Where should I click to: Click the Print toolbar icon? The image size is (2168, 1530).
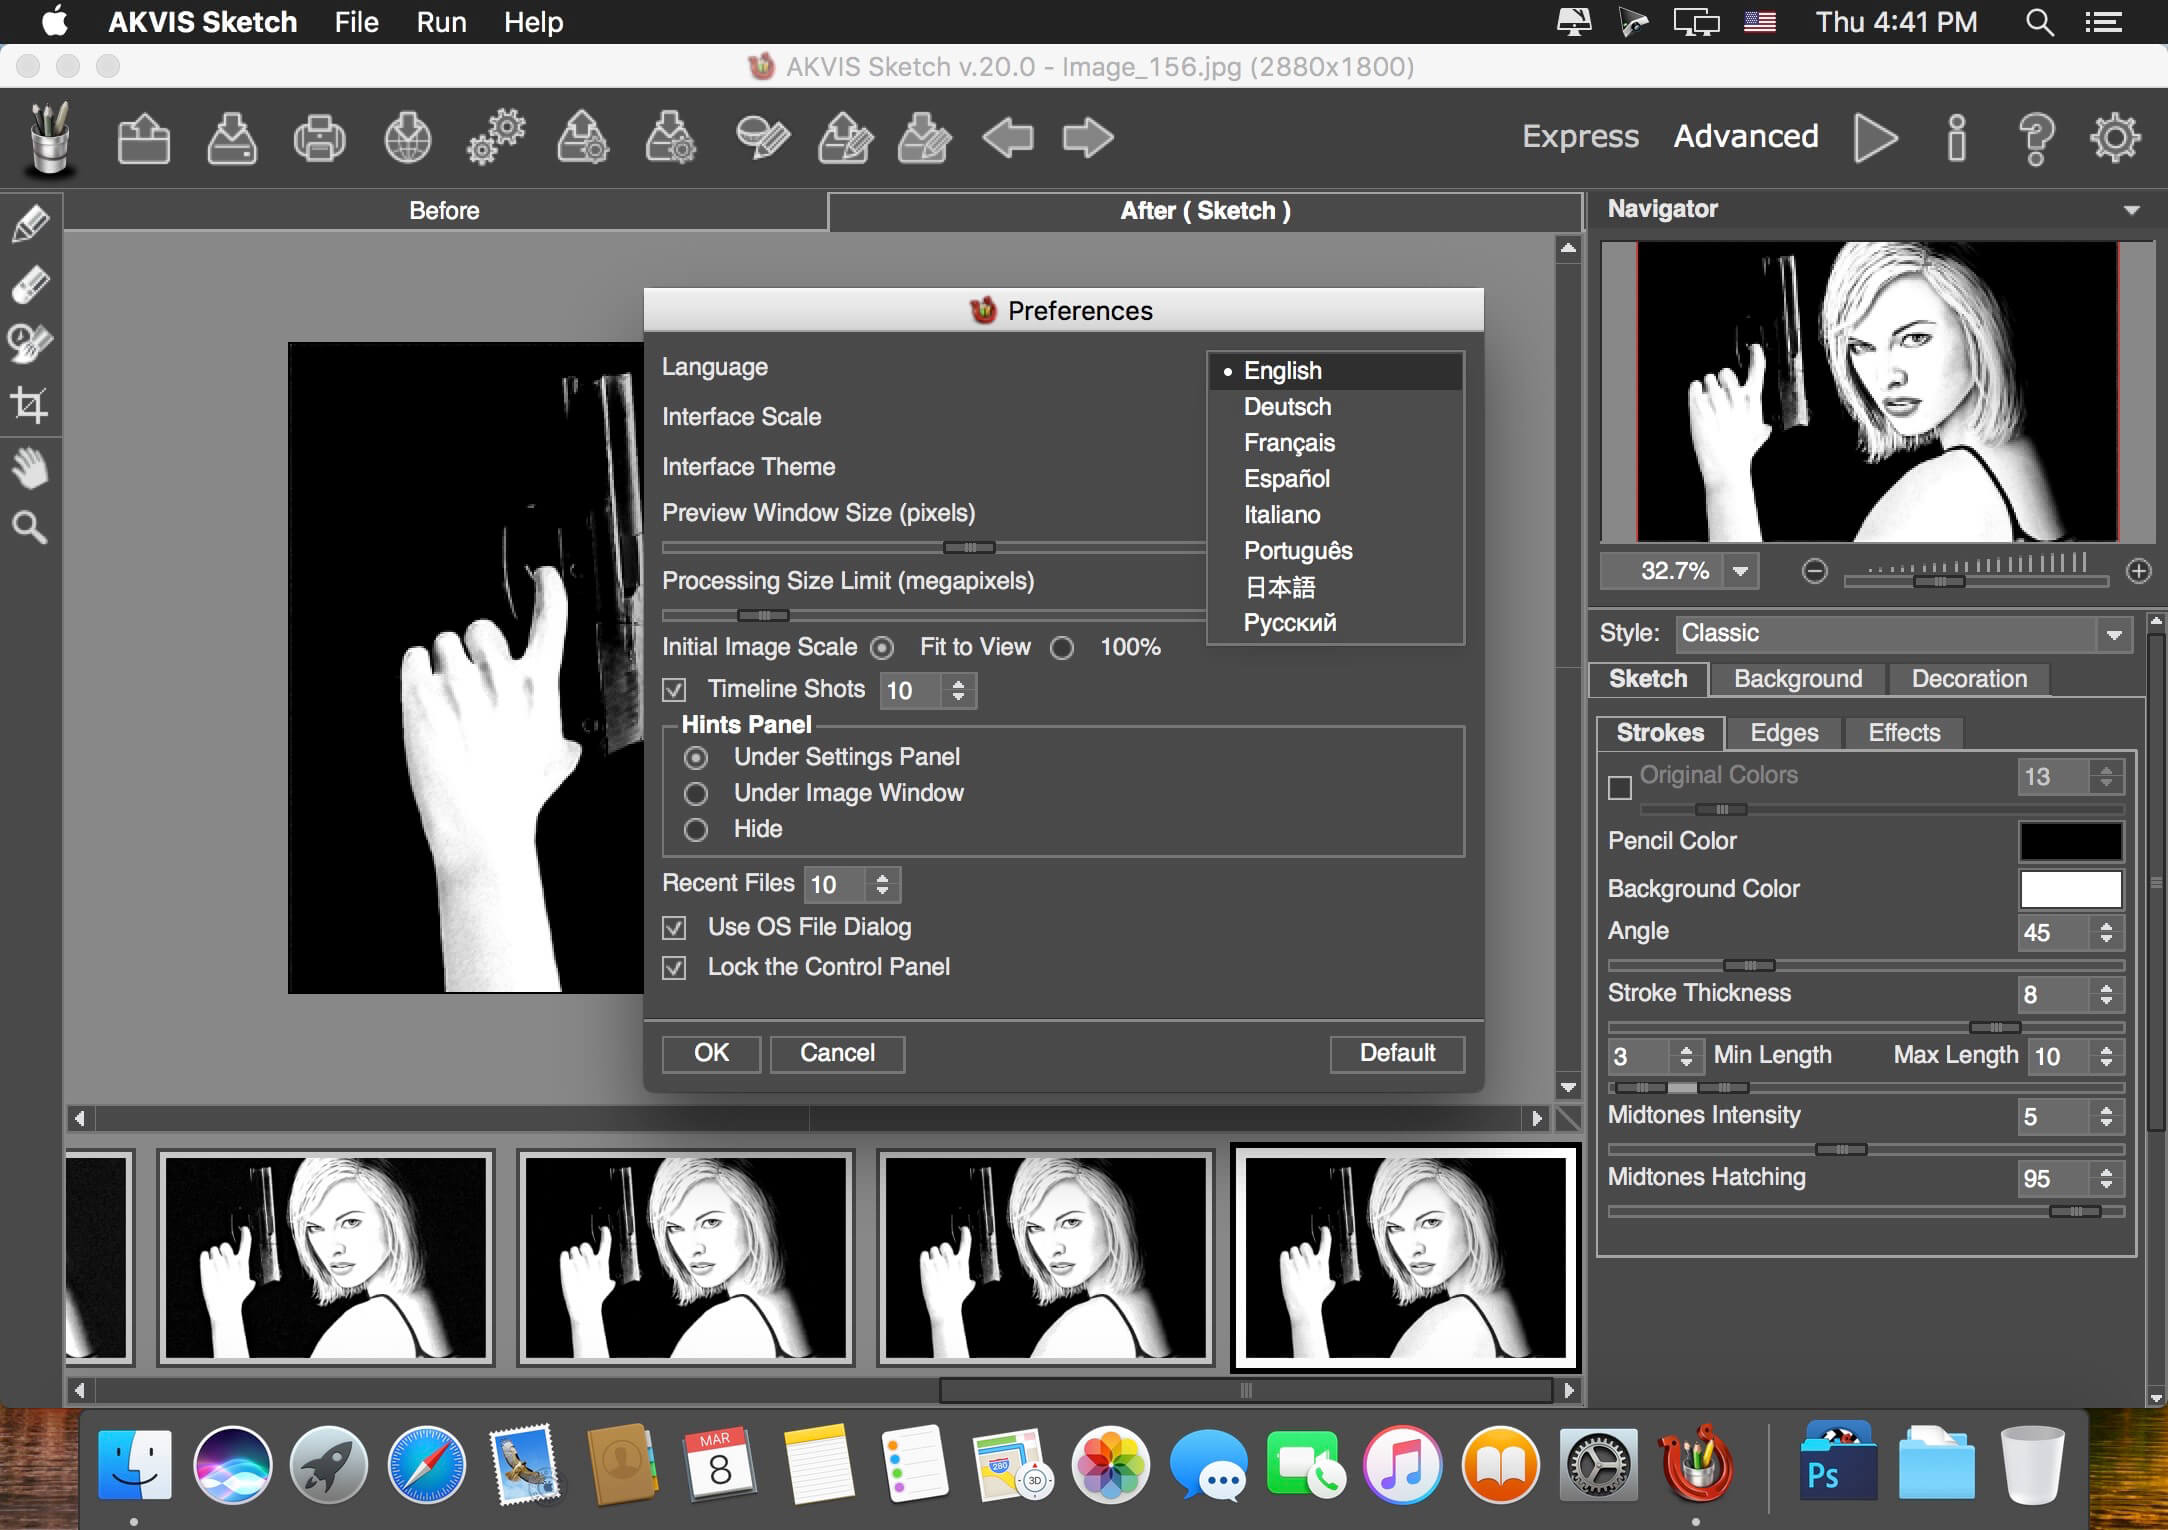[319, 138]
